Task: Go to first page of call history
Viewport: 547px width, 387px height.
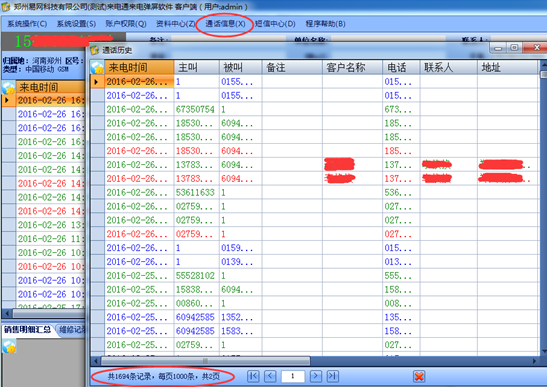Action: click(x=253, y=376)
